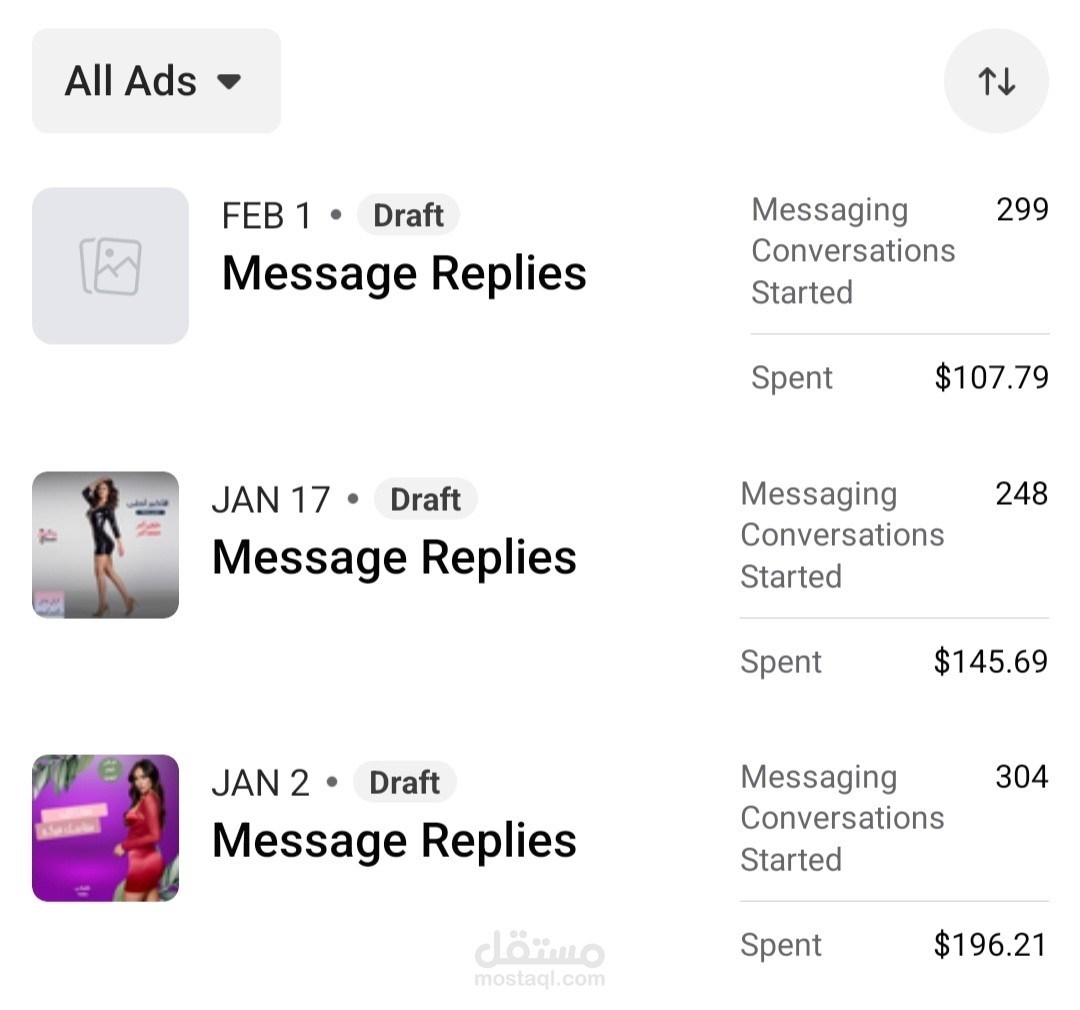Click the JAN 17 date label
The width and height of the screenshot is (1080, 1010).
tap(271, 499)
